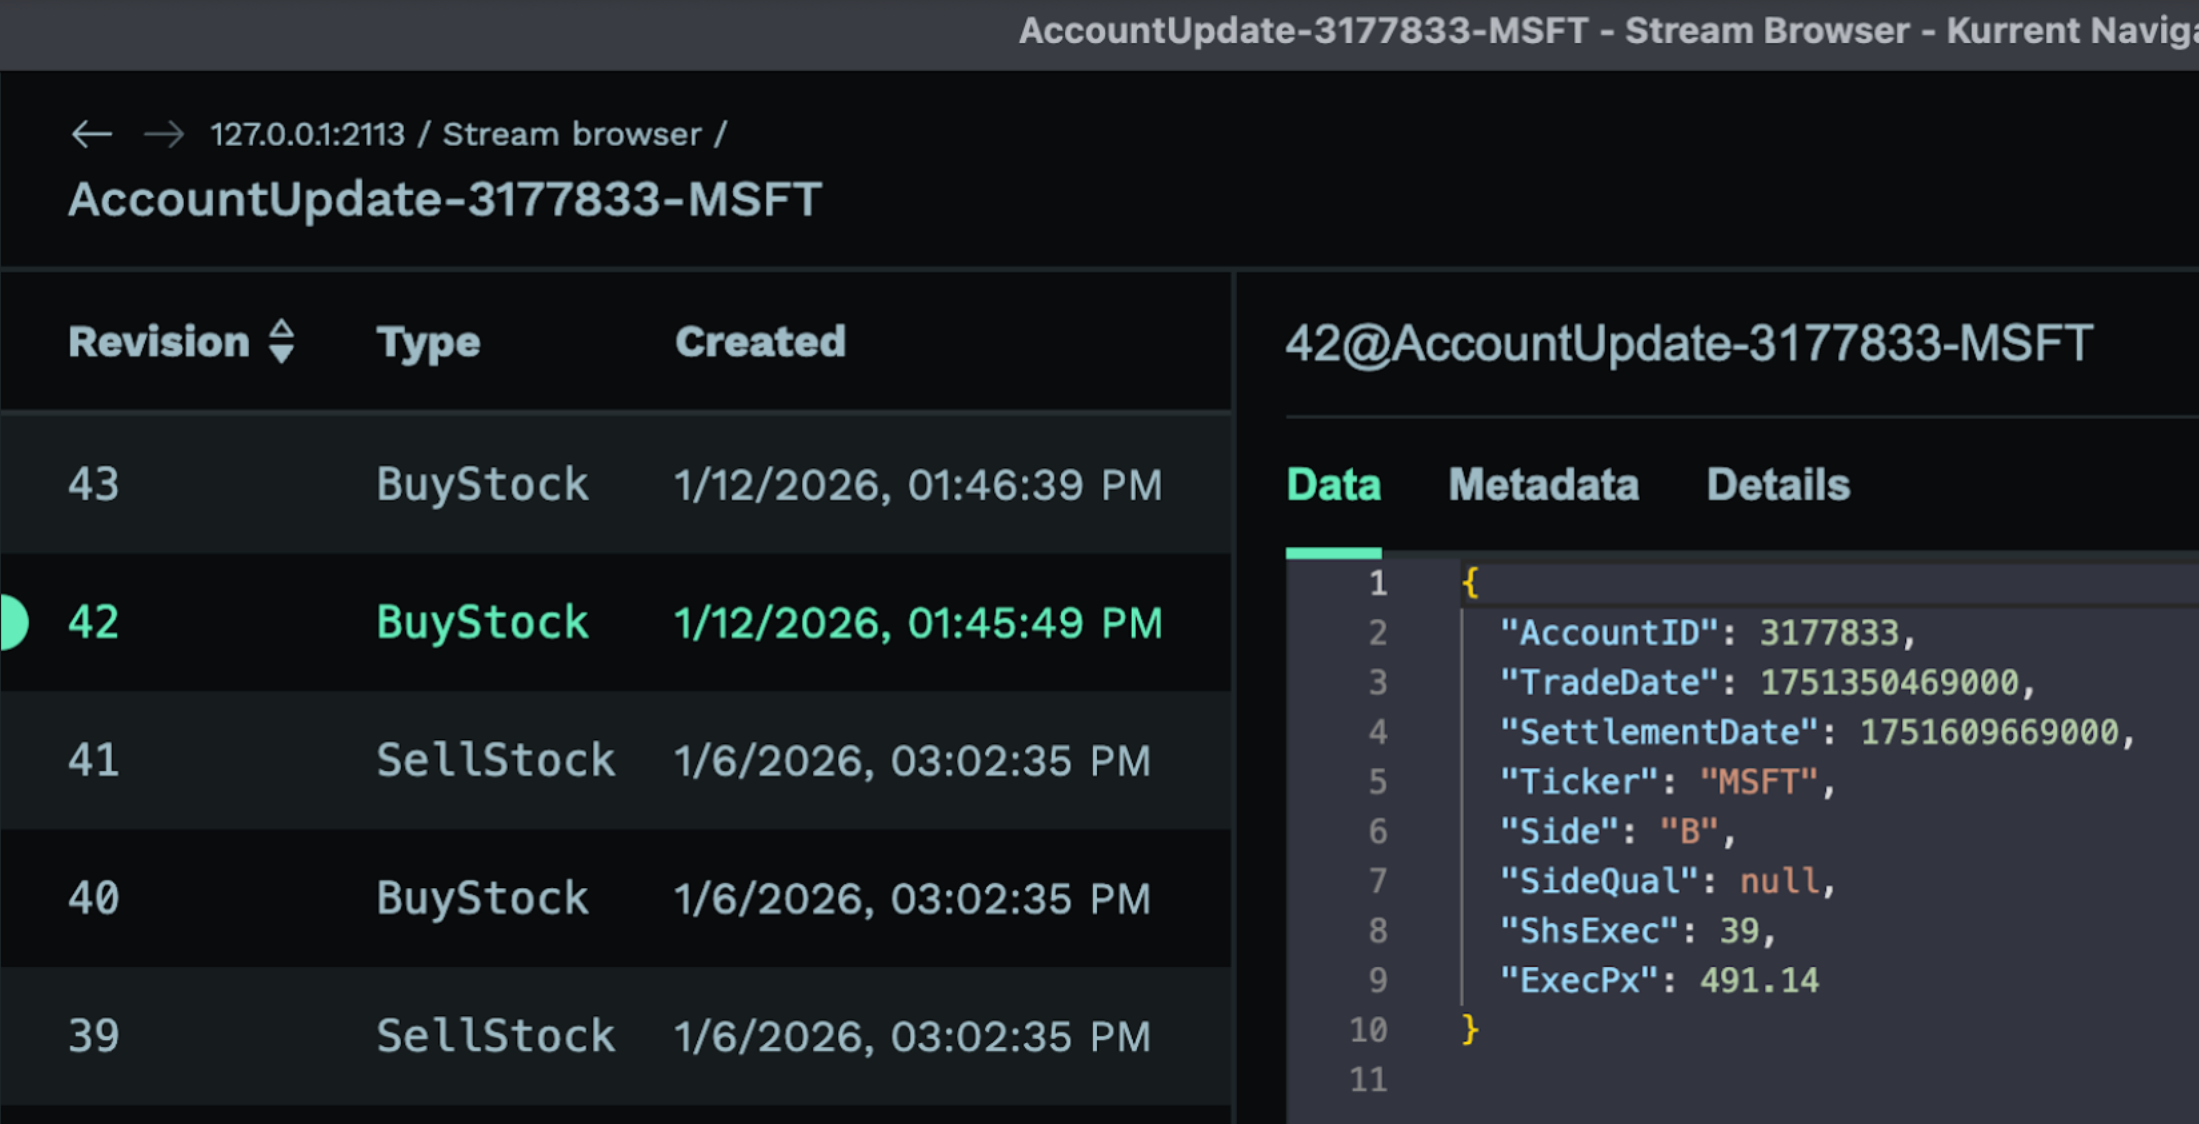Select revision 41 SellStock event row
The width and height of the screenshot is (2199, 1124).
click(615, 760)
